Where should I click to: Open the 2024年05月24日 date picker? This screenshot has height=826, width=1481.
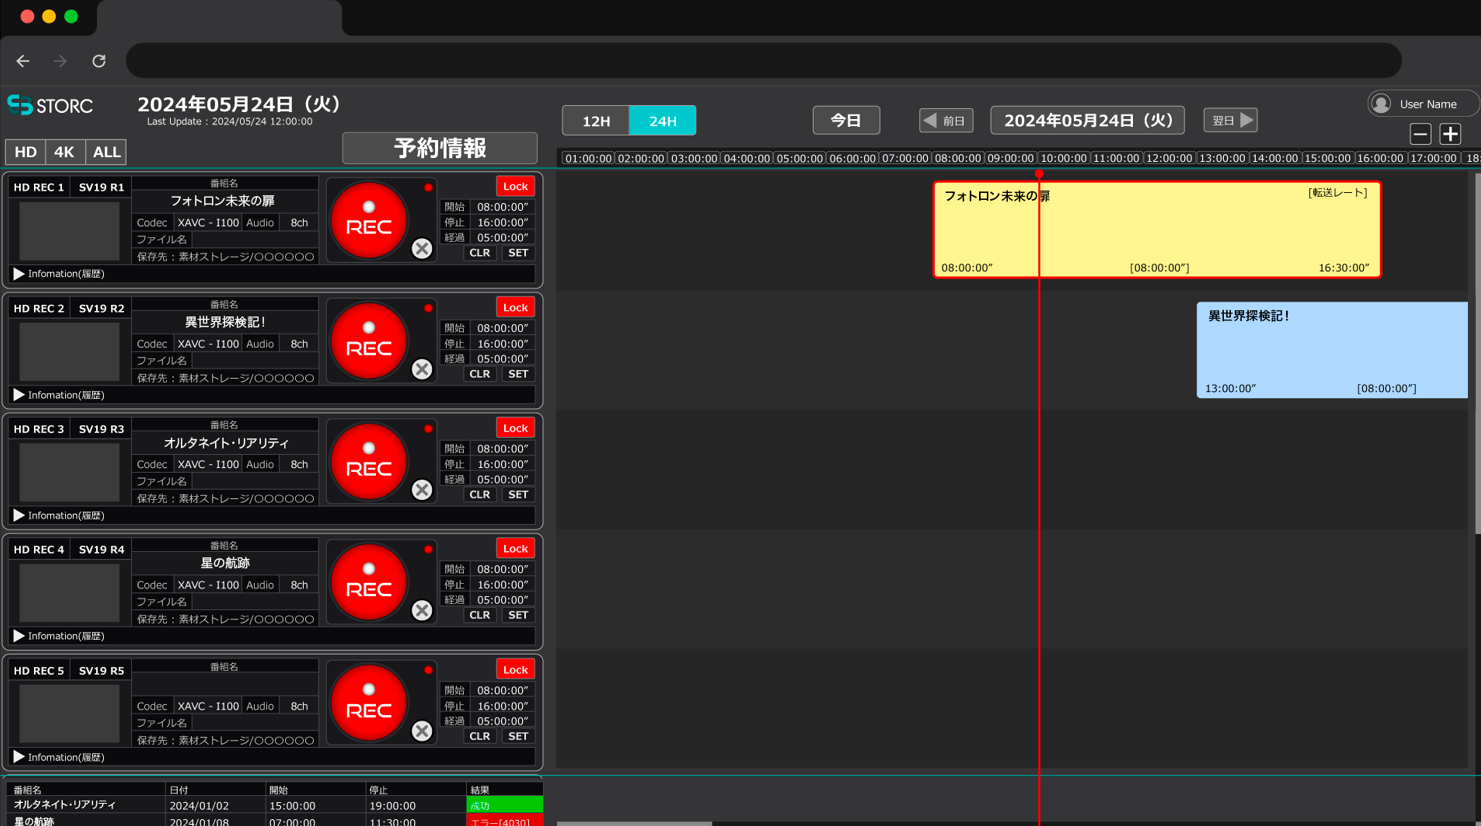pyautogui.click(x=1087, y=121)
